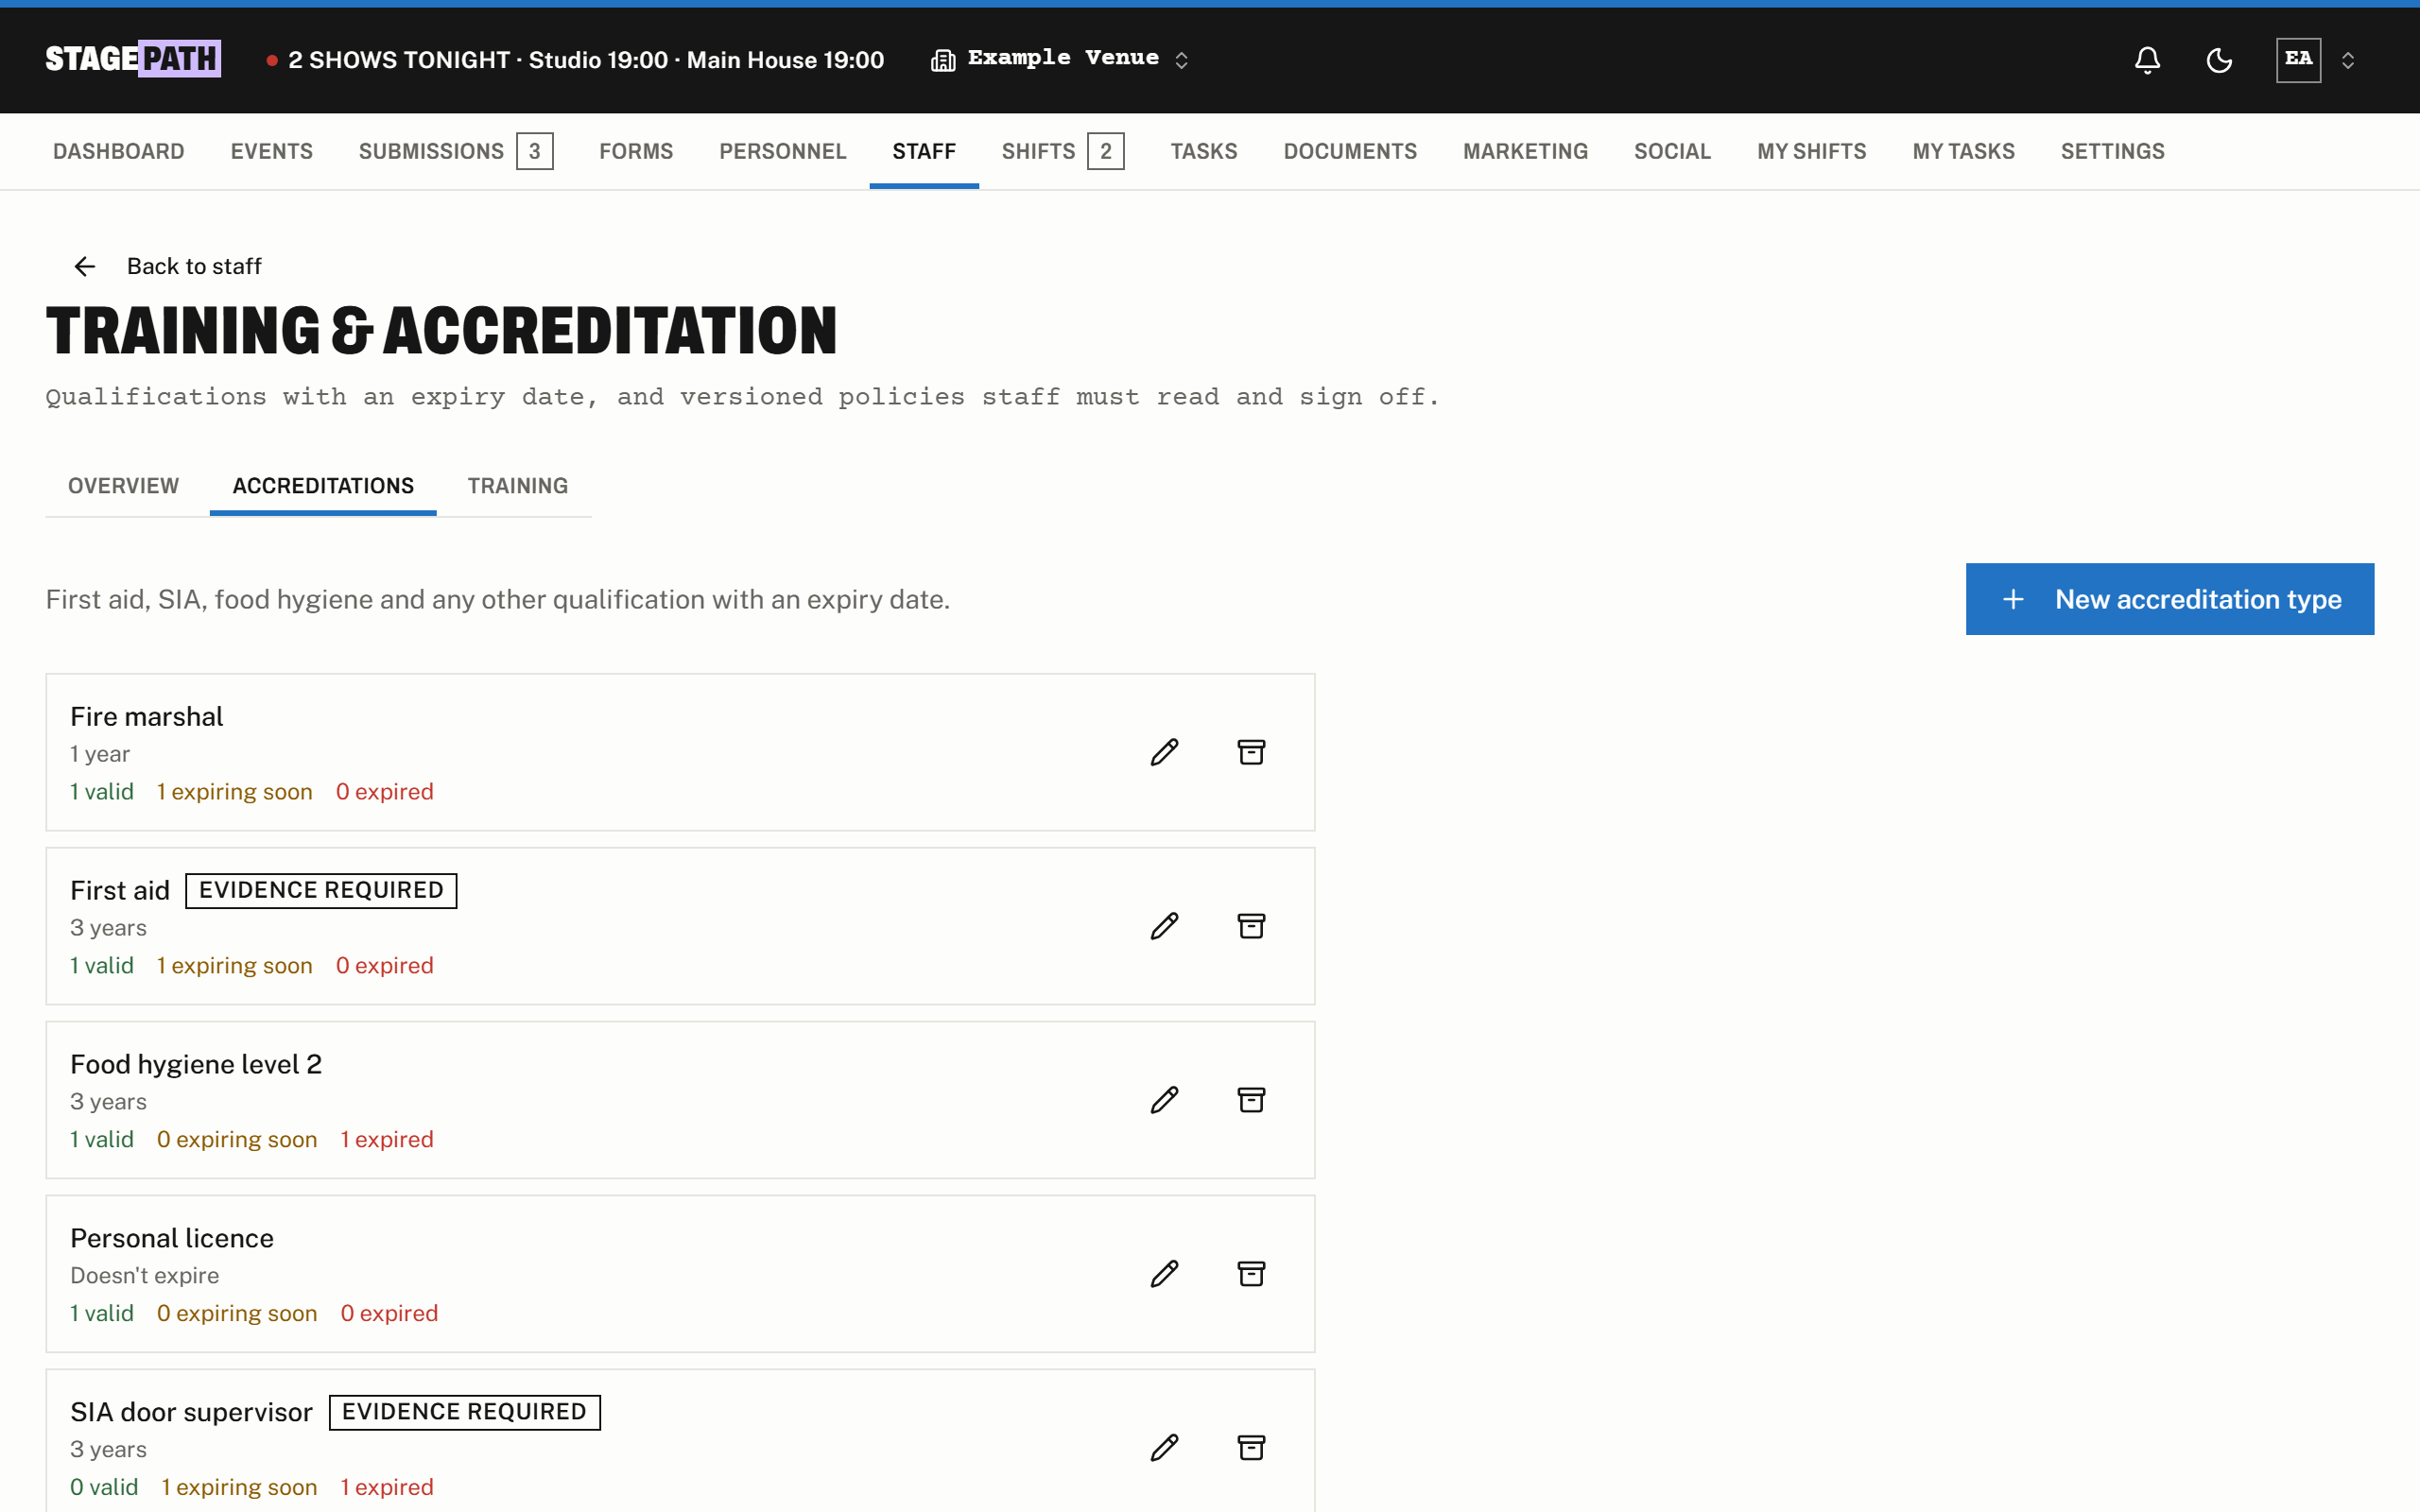
Task: Click the back arrow icon
Action: (x=85, y=266)
